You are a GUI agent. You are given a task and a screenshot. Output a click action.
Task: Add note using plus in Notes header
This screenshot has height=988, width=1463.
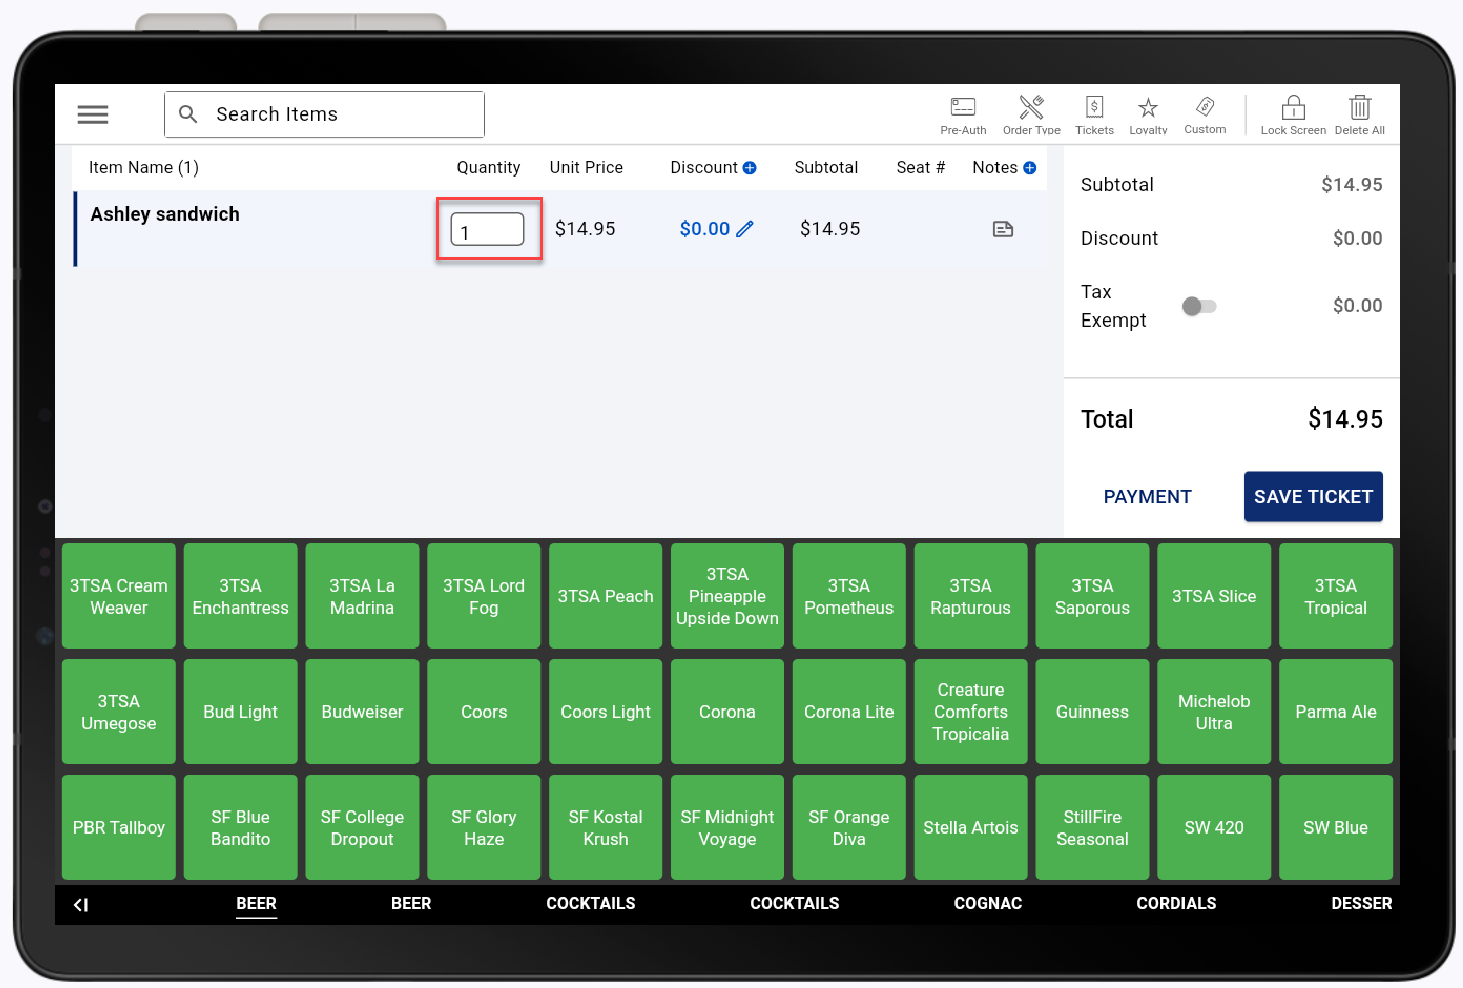[x=1029, y=168]
